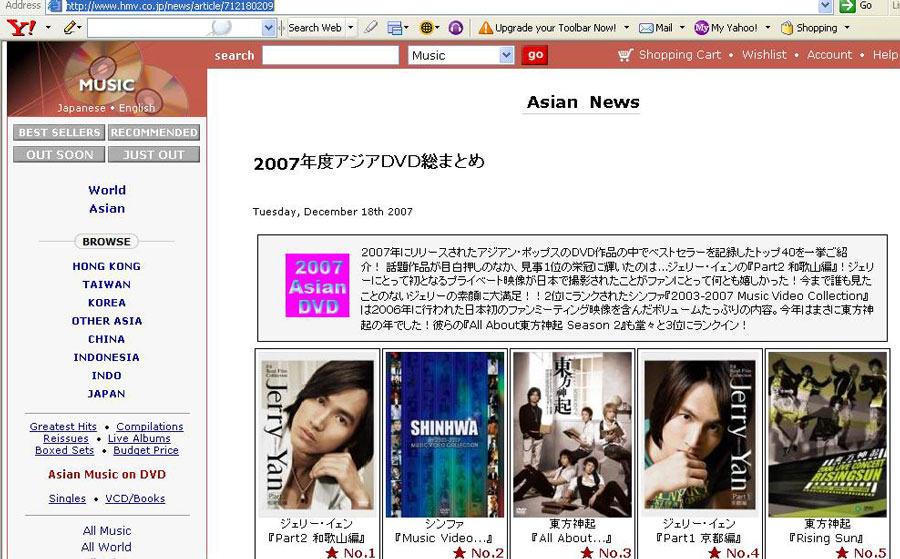Click the MUSIC CD logo banner
The image size is (900, 559).
pyautogui.click(x=107, y=79)
